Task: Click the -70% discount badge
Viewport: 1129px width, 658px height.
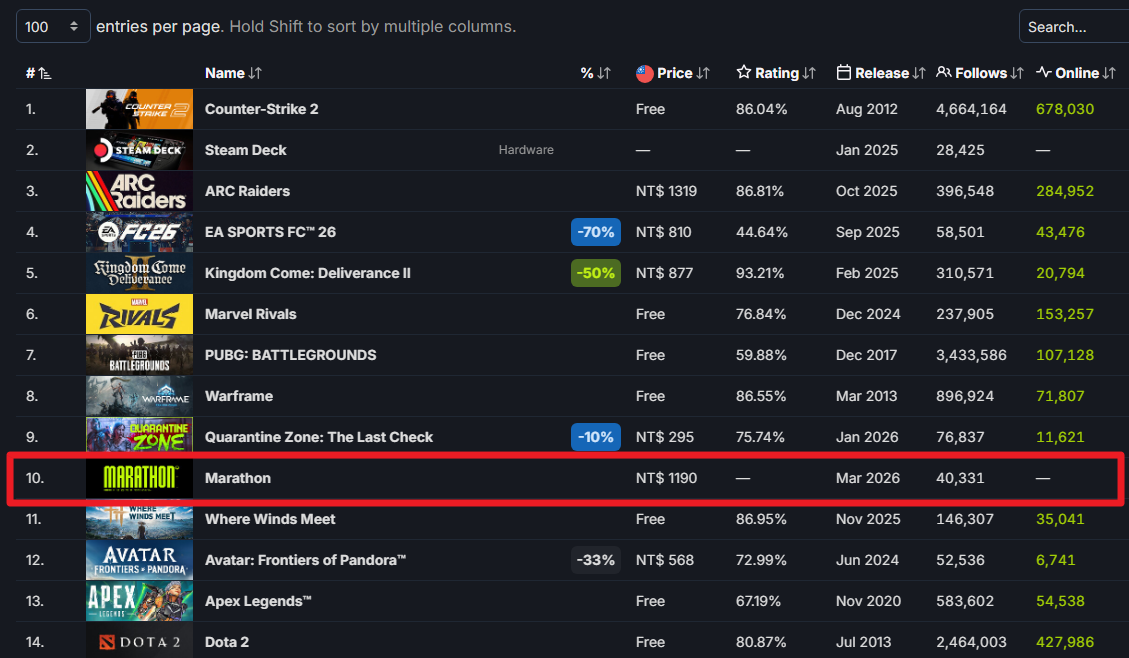Action: [x=596, y=232]
